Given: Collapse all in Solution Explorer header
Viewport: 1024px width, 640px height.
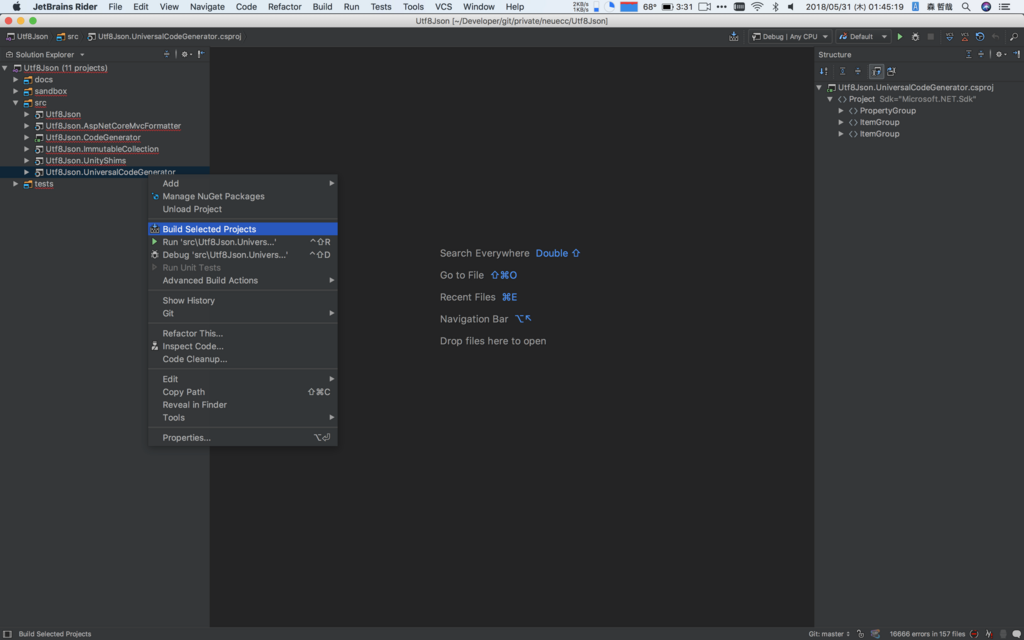Looking at the screenshot, I should pyautogui.click(x=167, y=54).
